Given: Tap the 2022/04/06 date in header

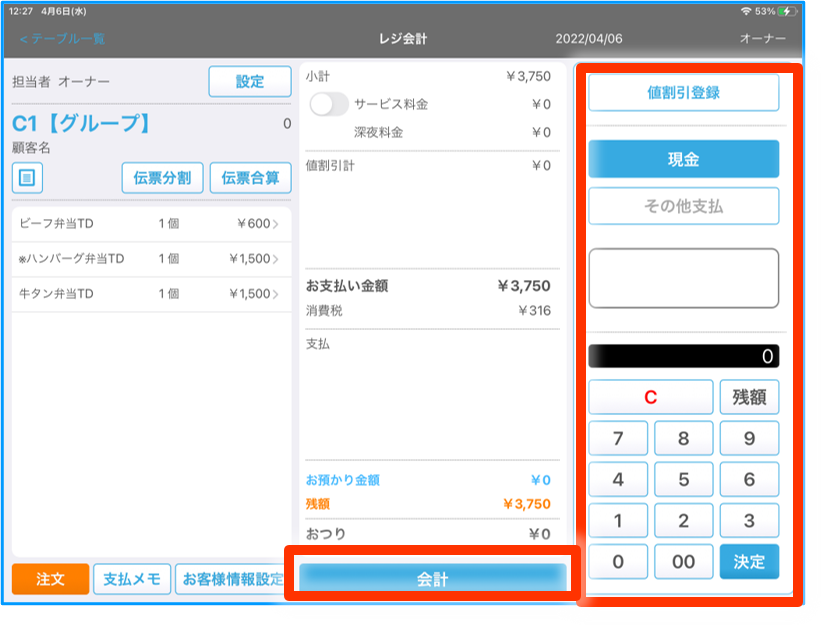Looking at the screenshot, I should (x=588, y=38).
